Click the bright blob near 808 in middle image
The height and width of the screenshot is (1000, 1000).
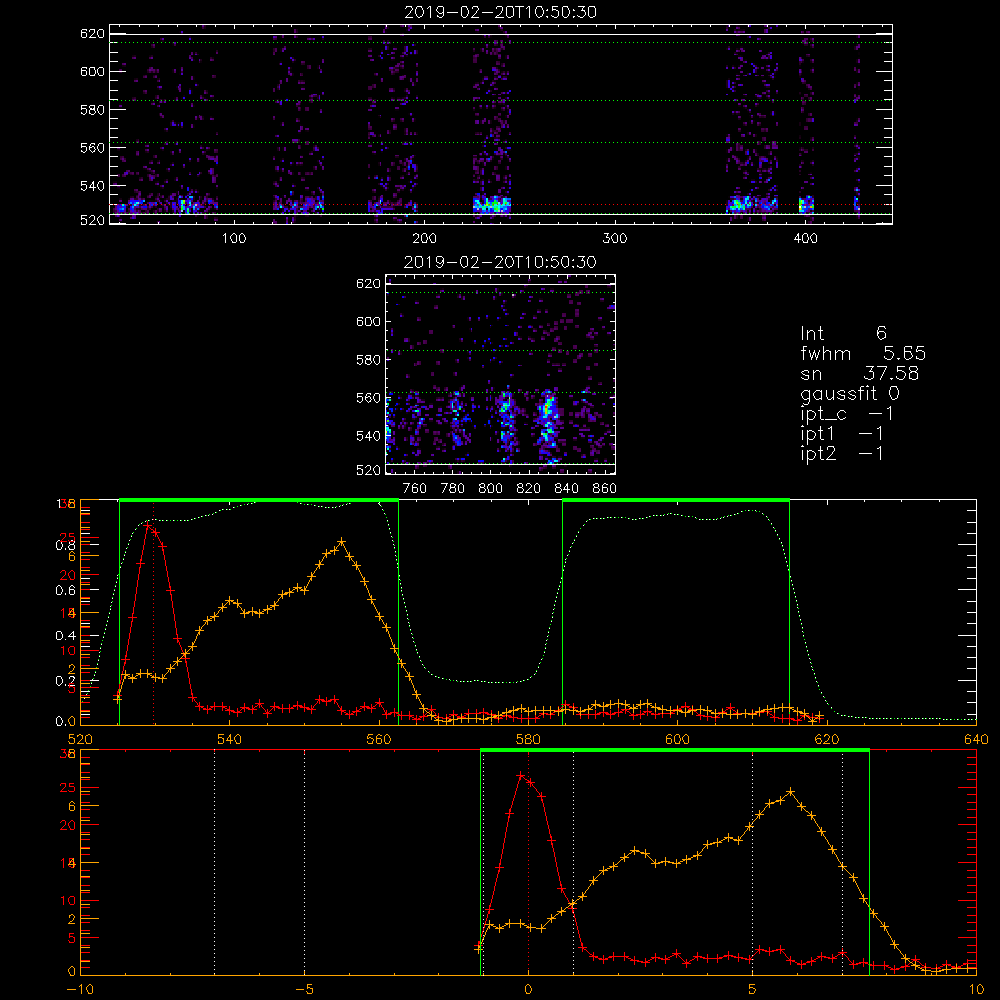coord(506,418)
